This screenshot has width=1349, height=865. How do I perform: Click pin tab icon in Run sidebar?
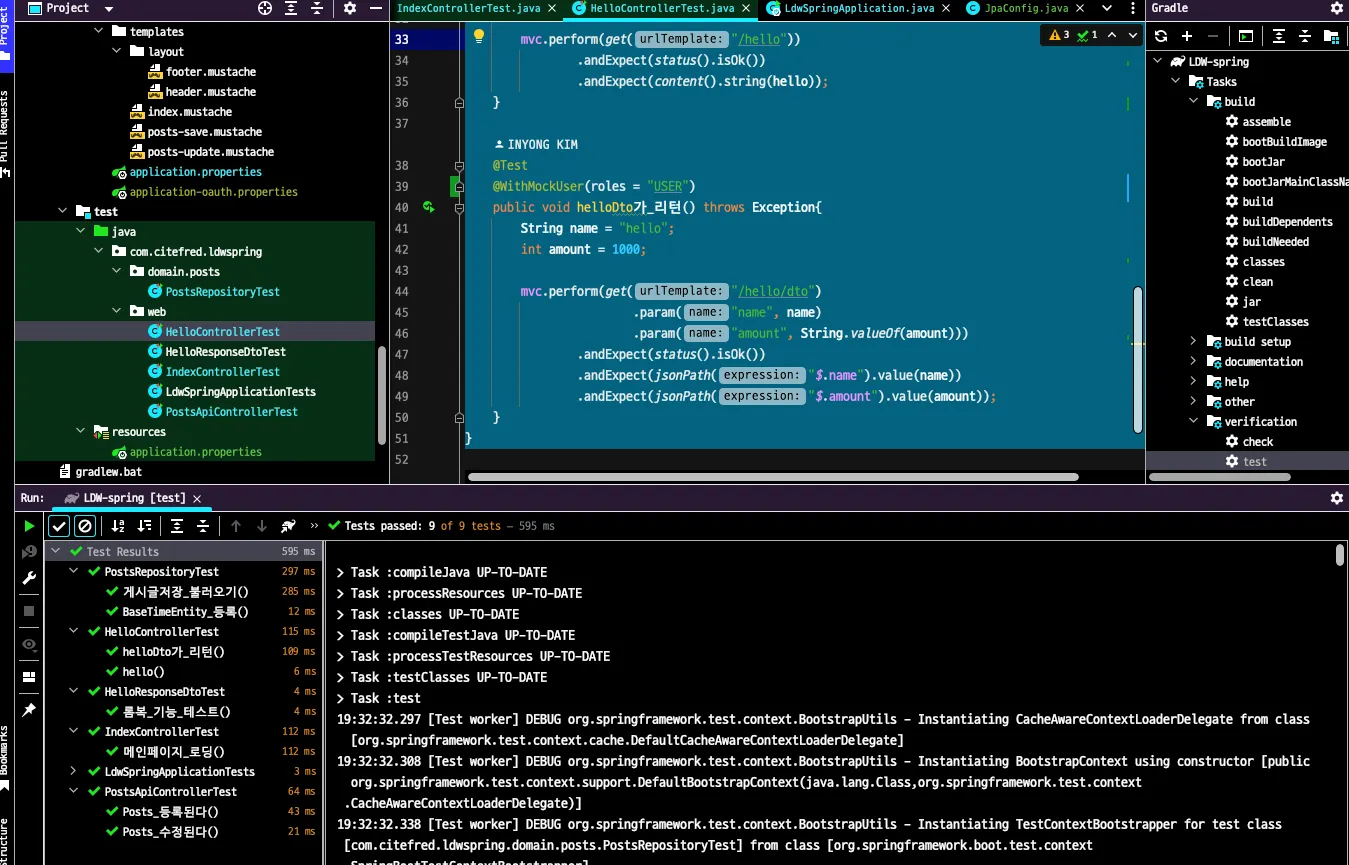(x=29, y=710)
